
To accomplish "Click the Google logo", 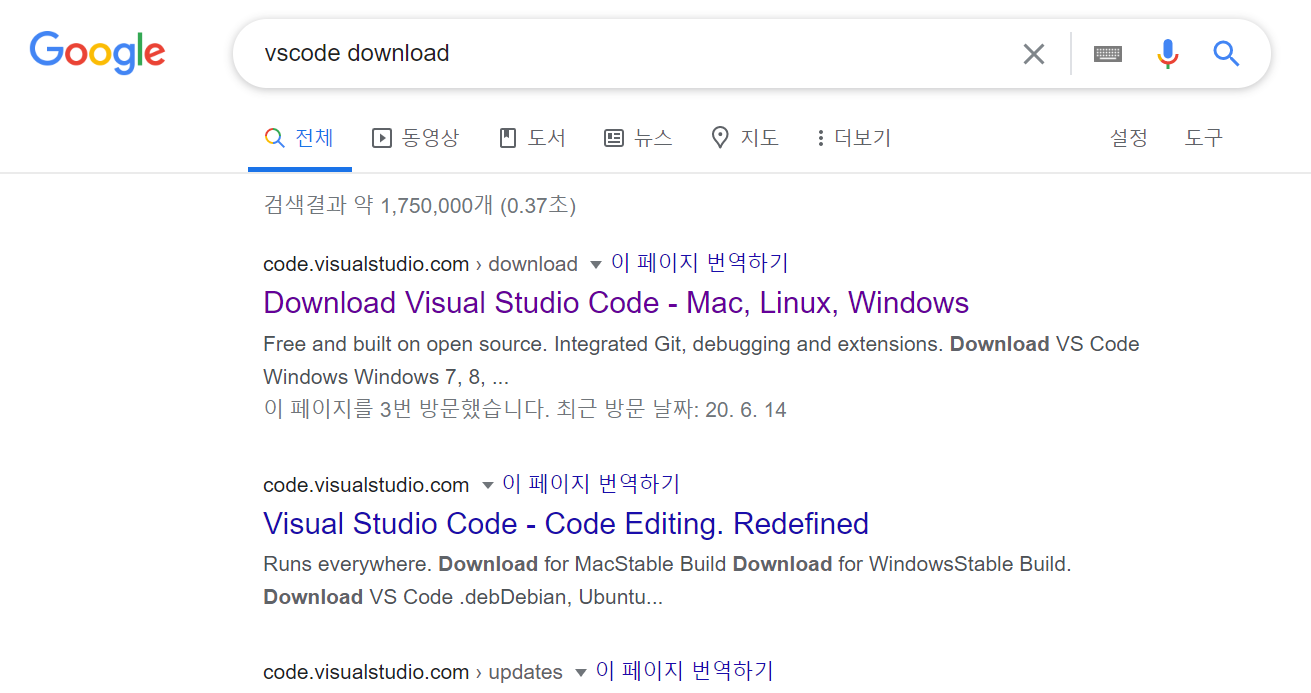I will click(97, 53).
